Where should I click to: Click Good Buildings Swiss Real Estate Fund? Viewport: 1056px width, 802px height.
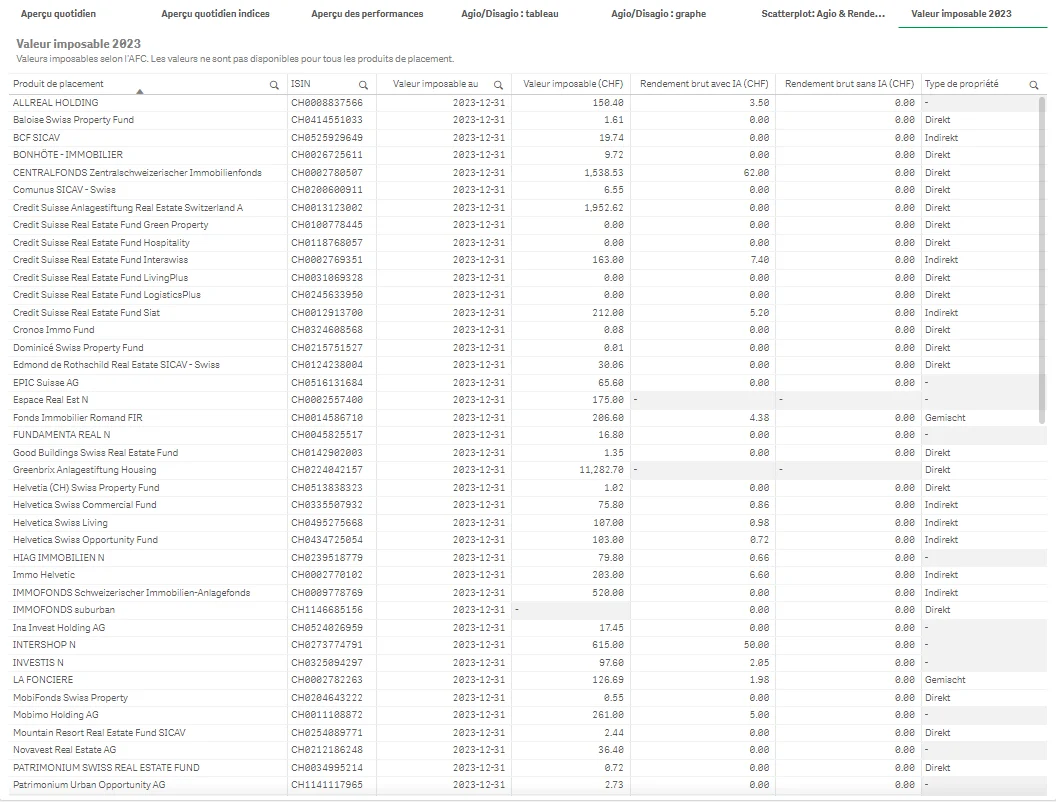tap(96, 453)
